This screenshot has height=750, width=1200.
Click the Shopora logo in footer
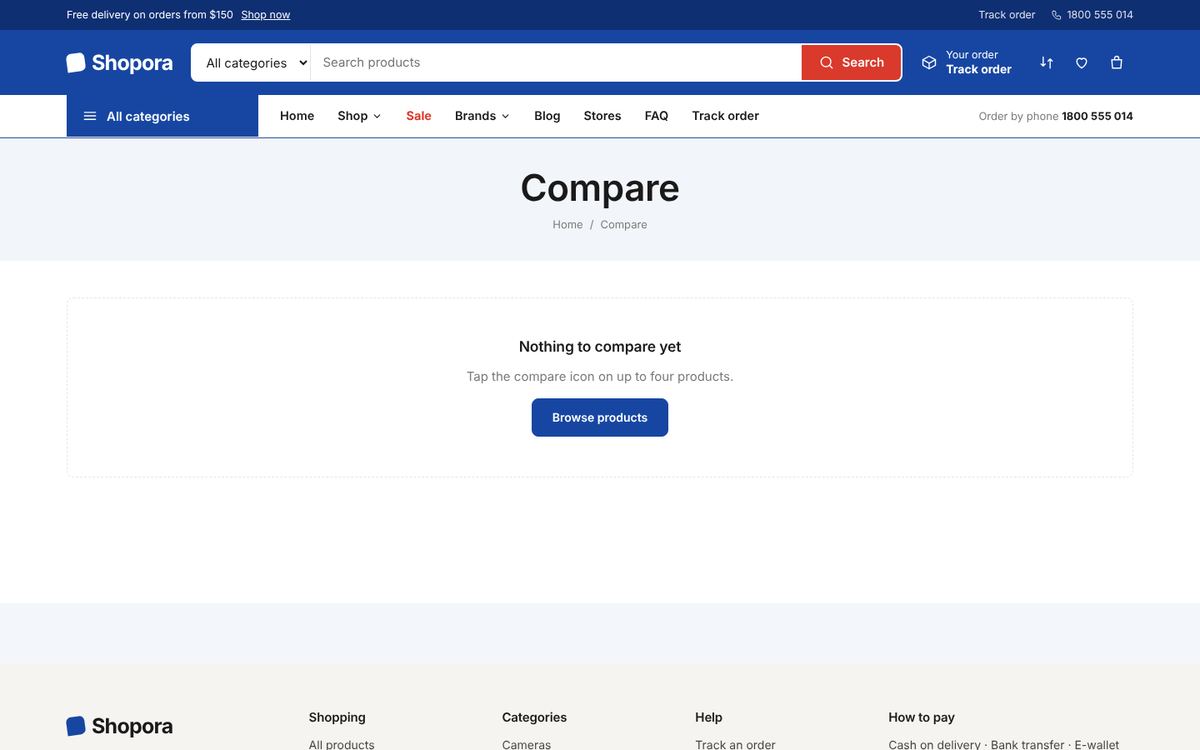coord(119,726)
